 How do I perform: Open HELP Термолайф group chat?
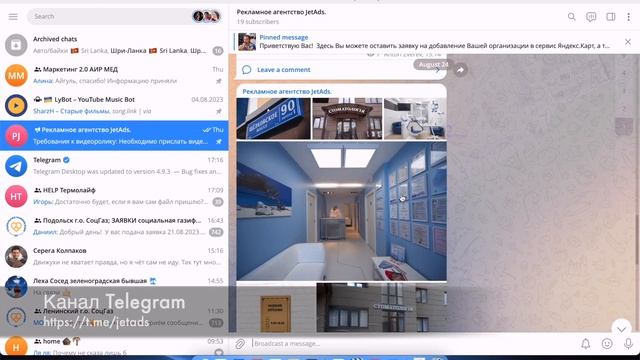point(114,196)
